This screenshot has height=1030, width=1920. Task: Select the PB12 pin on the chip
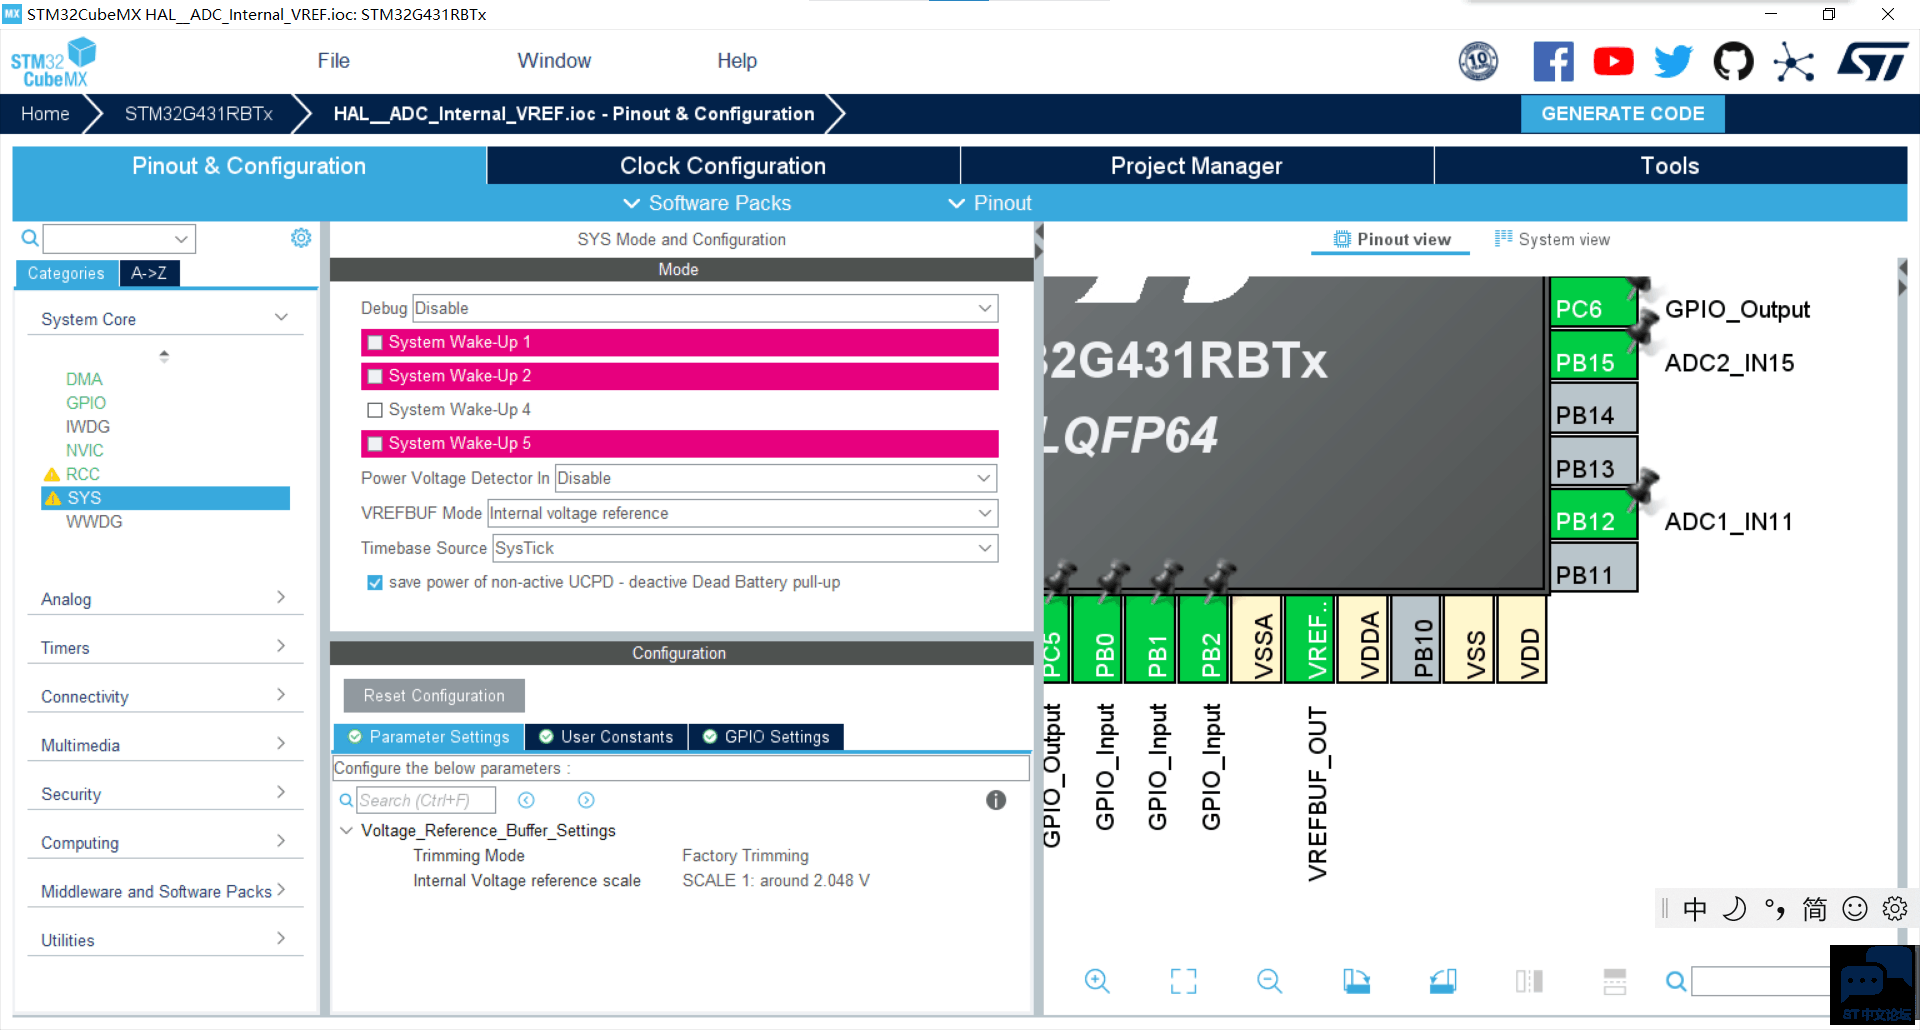click(x=1593, y=516)
